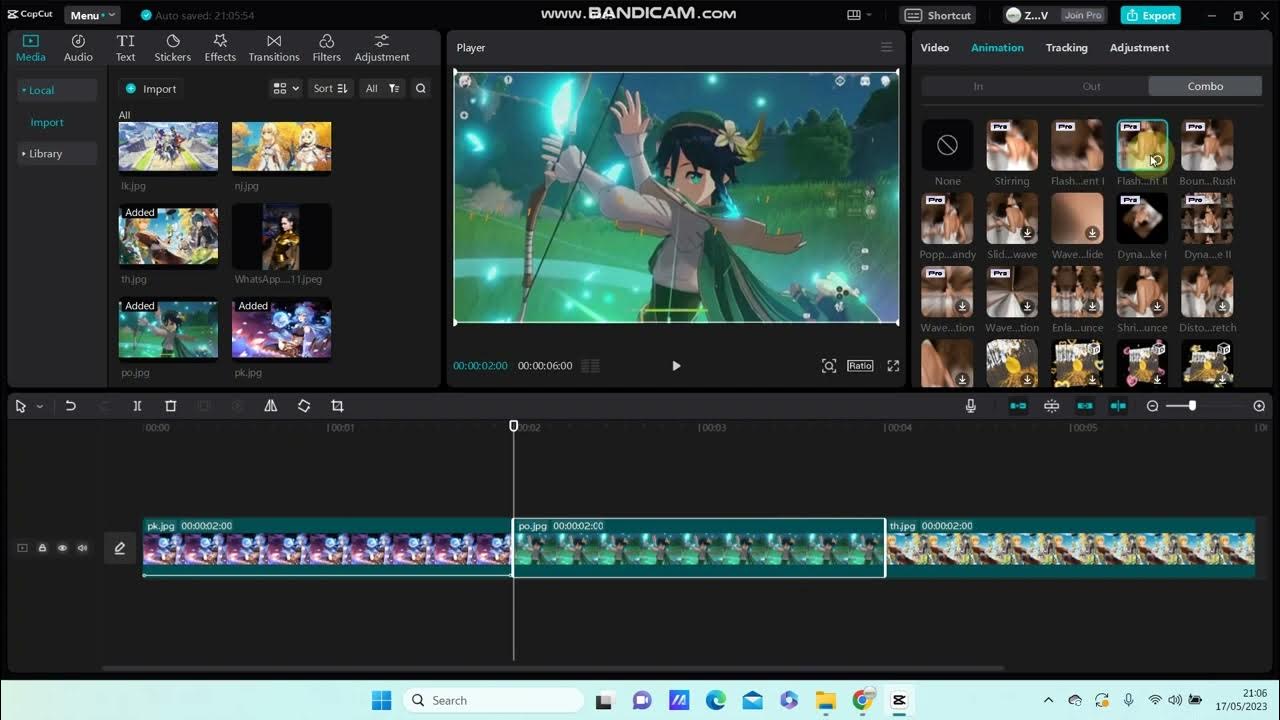Viewport: 1280px width, 720px height.
Task: Select the None animation
Action: click(947, 146)
